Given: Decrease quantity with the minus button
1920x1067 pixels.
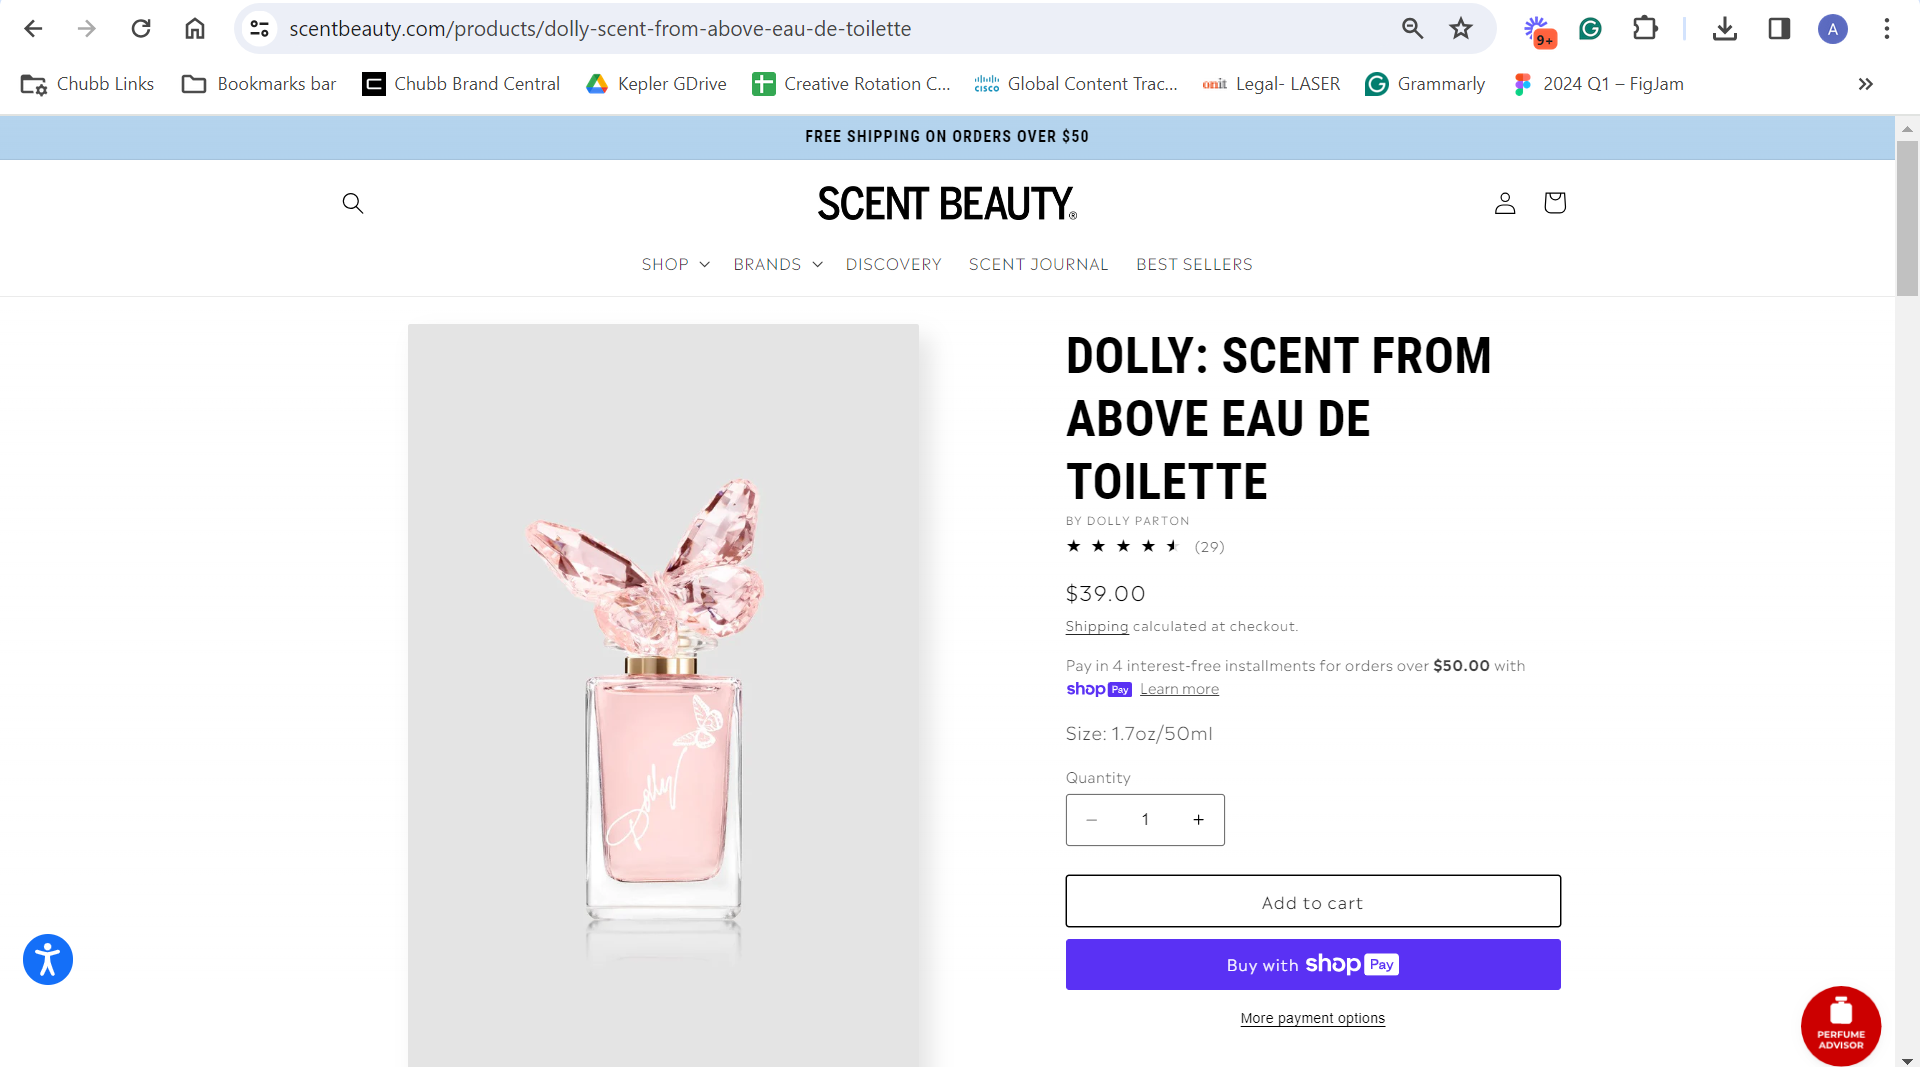Looking at the screenshot, I should [1092, 820].
